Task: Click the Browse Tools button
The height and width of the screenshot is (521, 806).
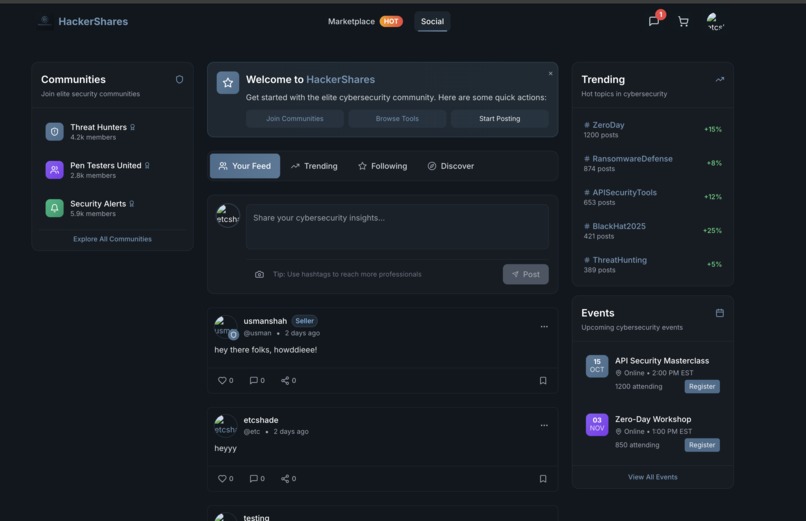Action: click(397, 119)
